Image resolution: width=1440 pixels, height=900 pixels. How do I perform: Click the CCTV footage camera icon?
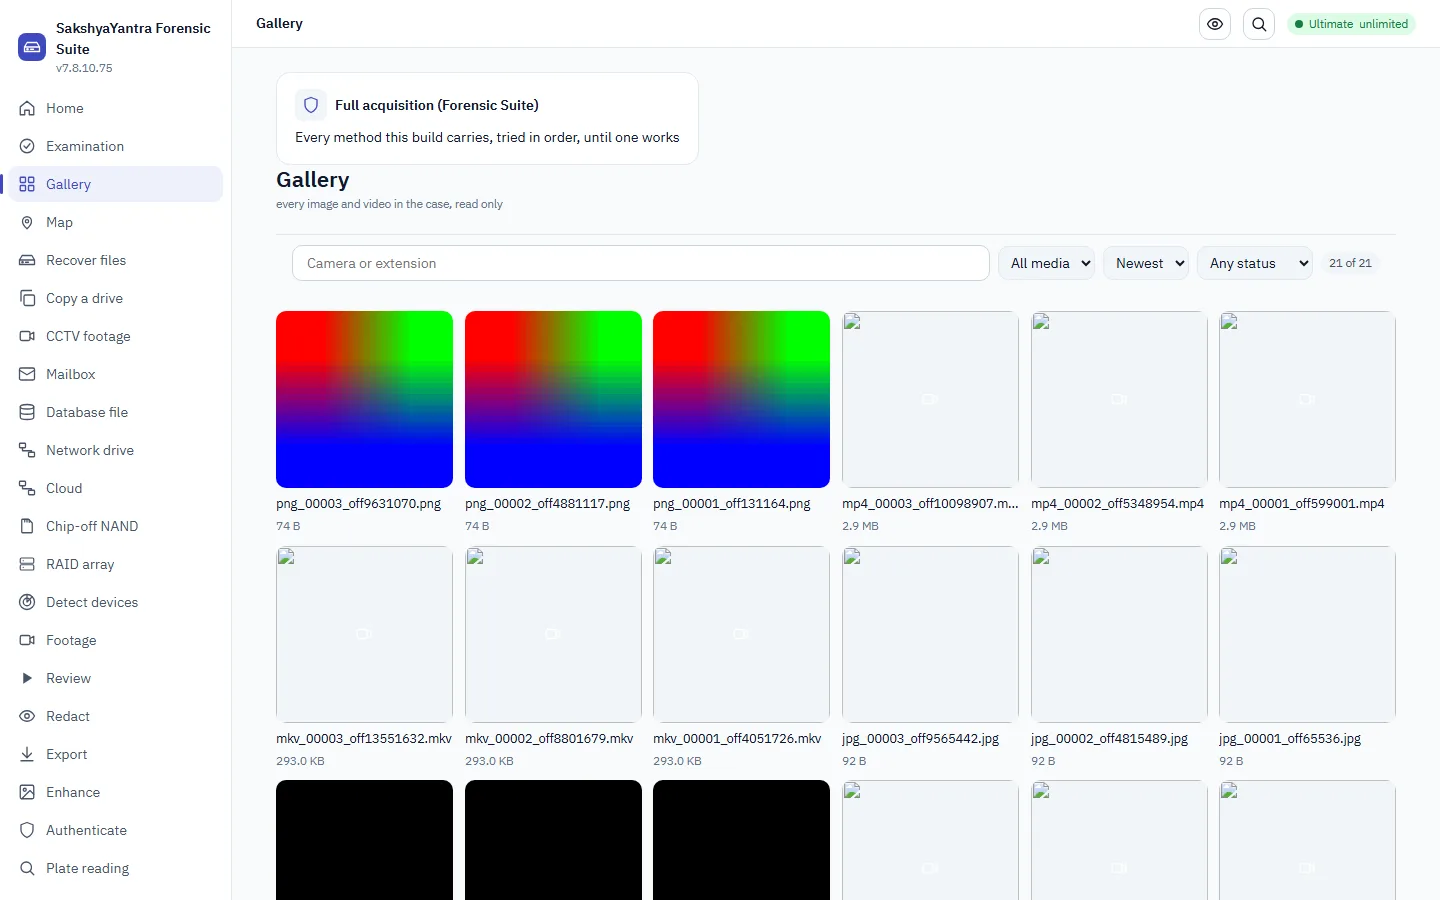coord(27,336)
